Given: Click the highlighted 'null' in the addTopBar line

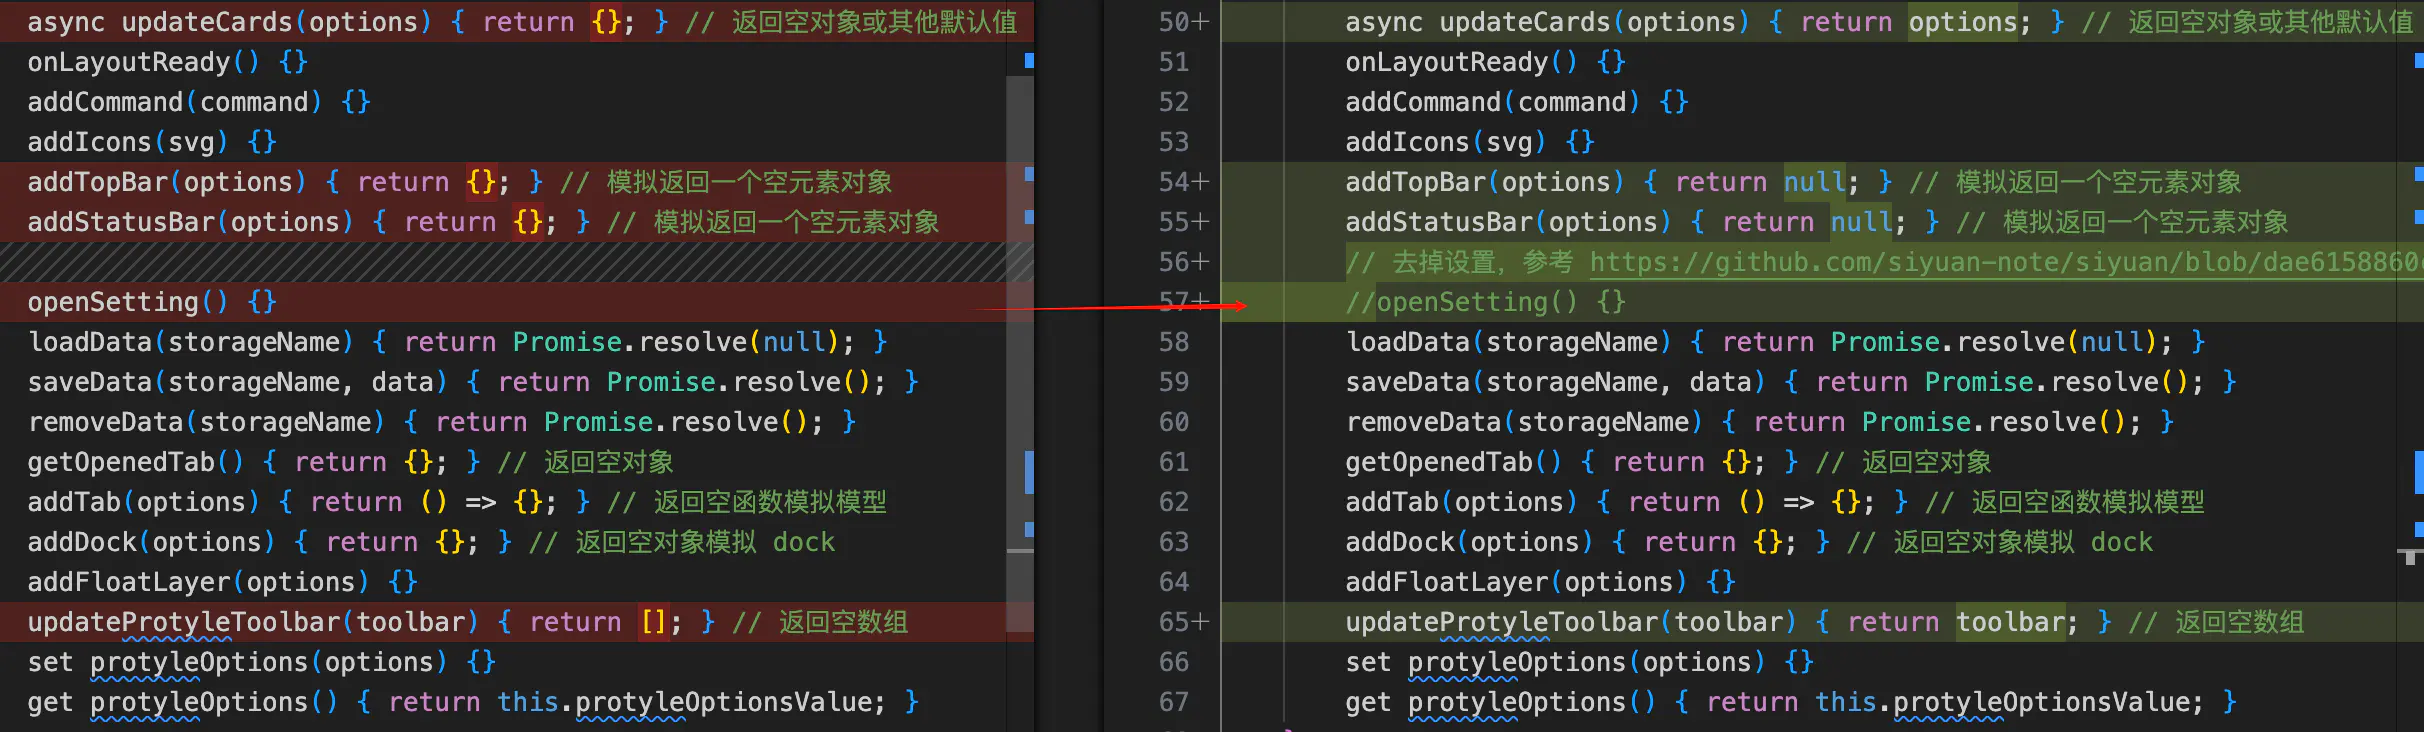Looking at the screenshot, I should 1815,182.
